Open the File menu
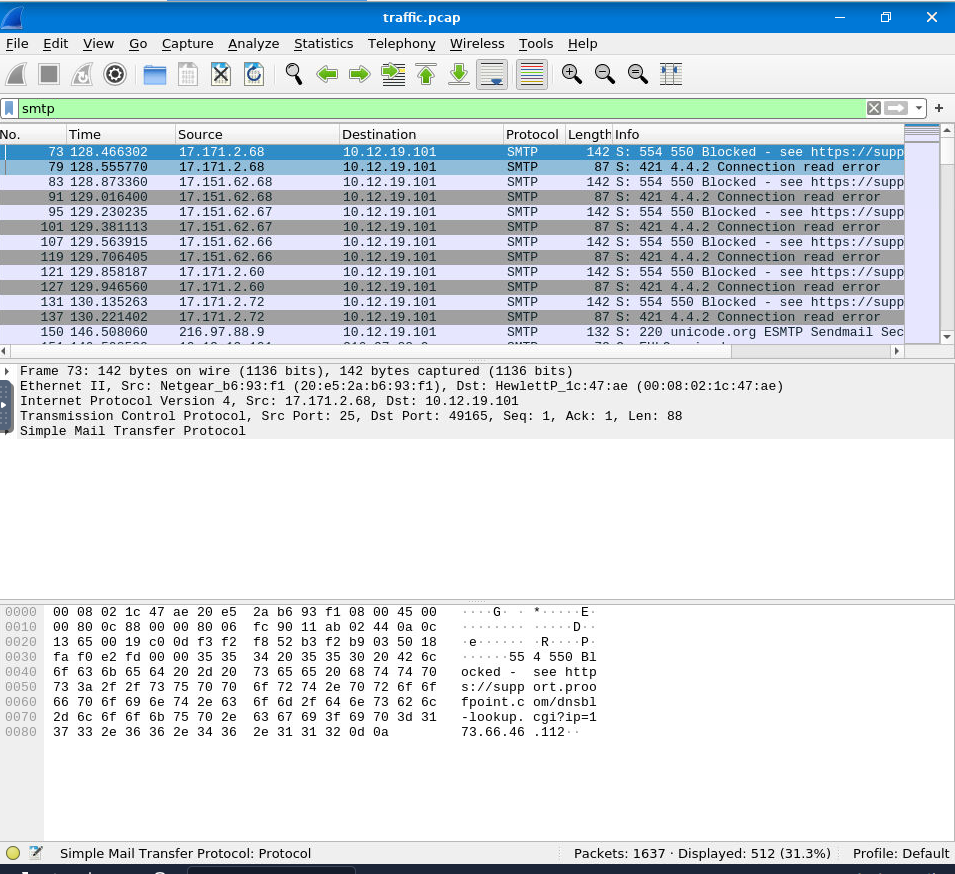 coord(17,44)
